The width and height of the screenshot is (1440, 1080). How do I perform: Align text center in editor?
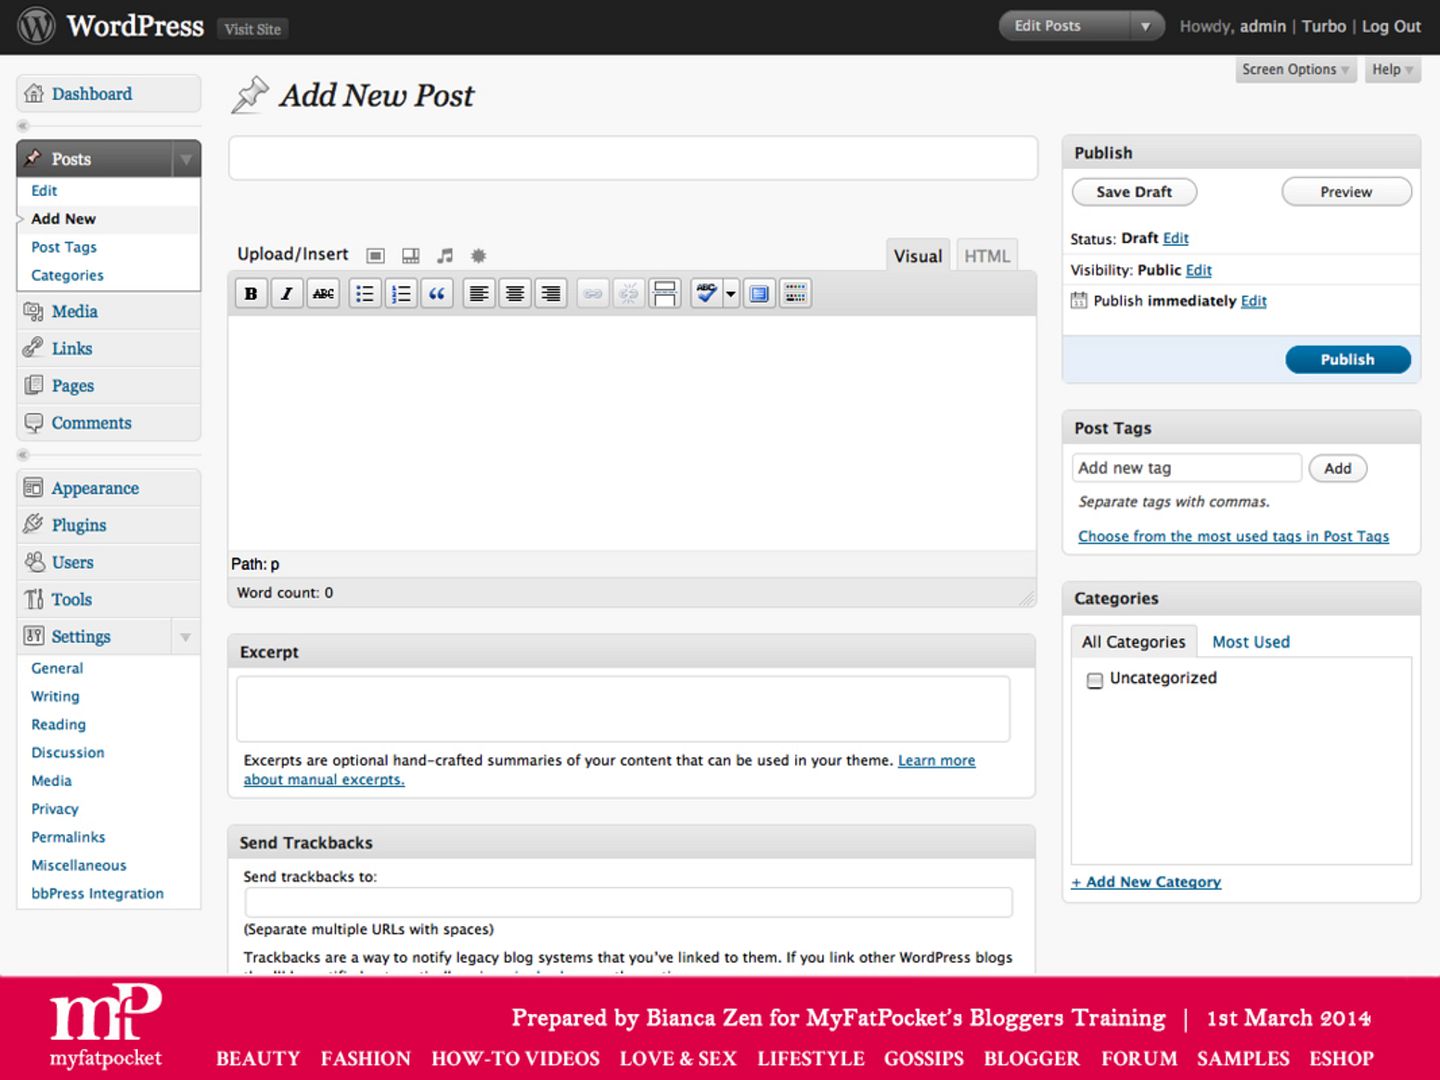[x=515, y=294]
